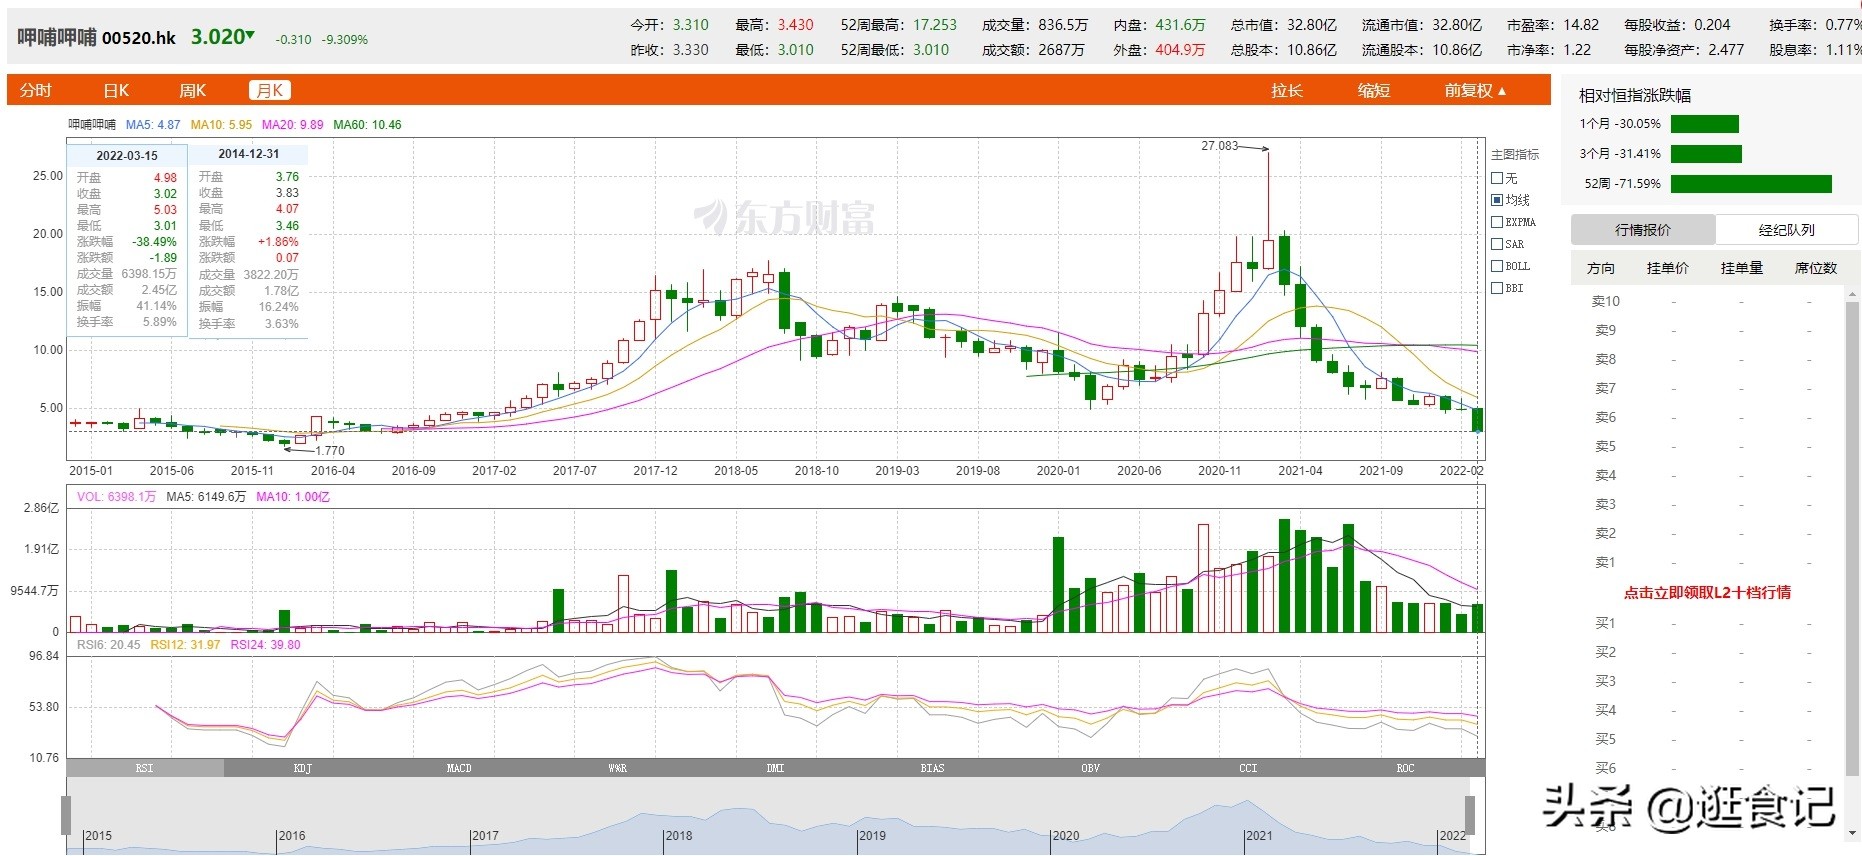Click the MA5: 4.87 legend
The image size is (1862, 856).
tap(153, 125)
